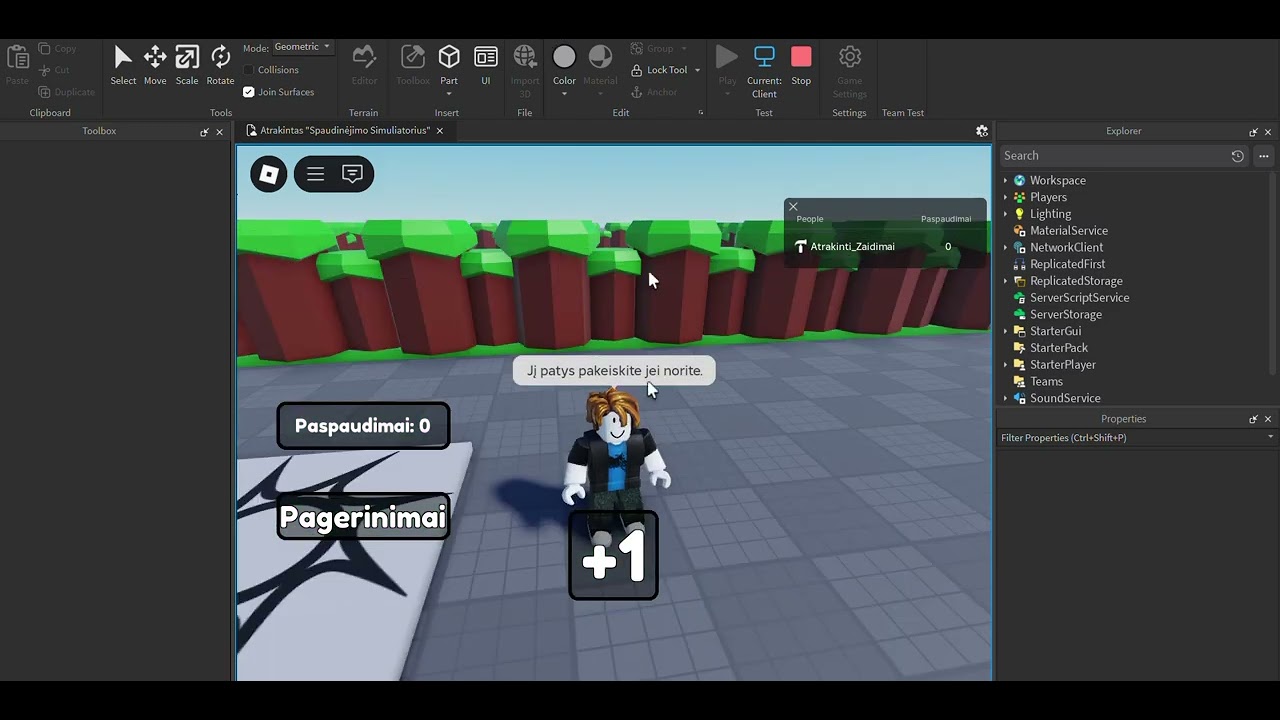Open the Mode Geometric dropdown
1280x720 pixels.
click(302, 47)
